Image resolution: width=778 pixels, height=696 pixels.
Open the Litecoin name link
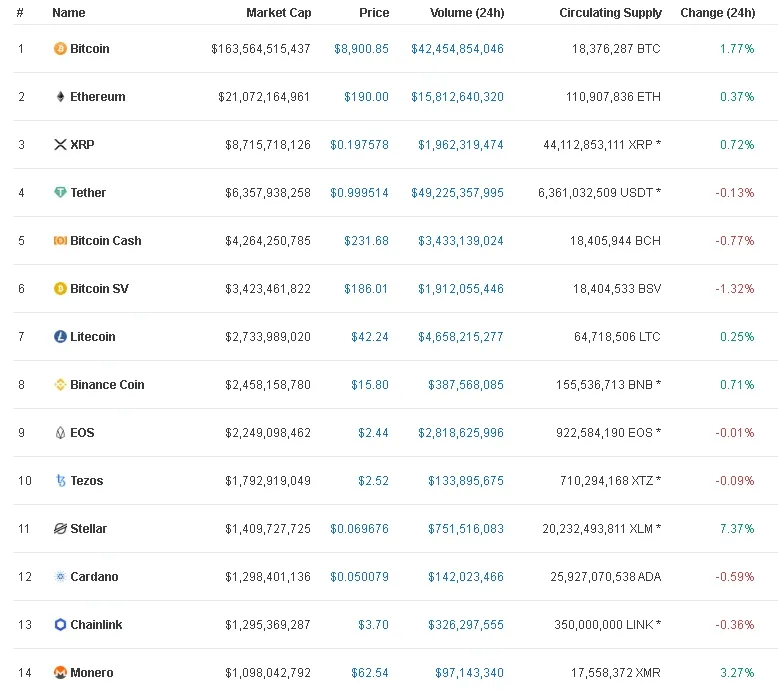pyautogui.click(x=93, y=337)
